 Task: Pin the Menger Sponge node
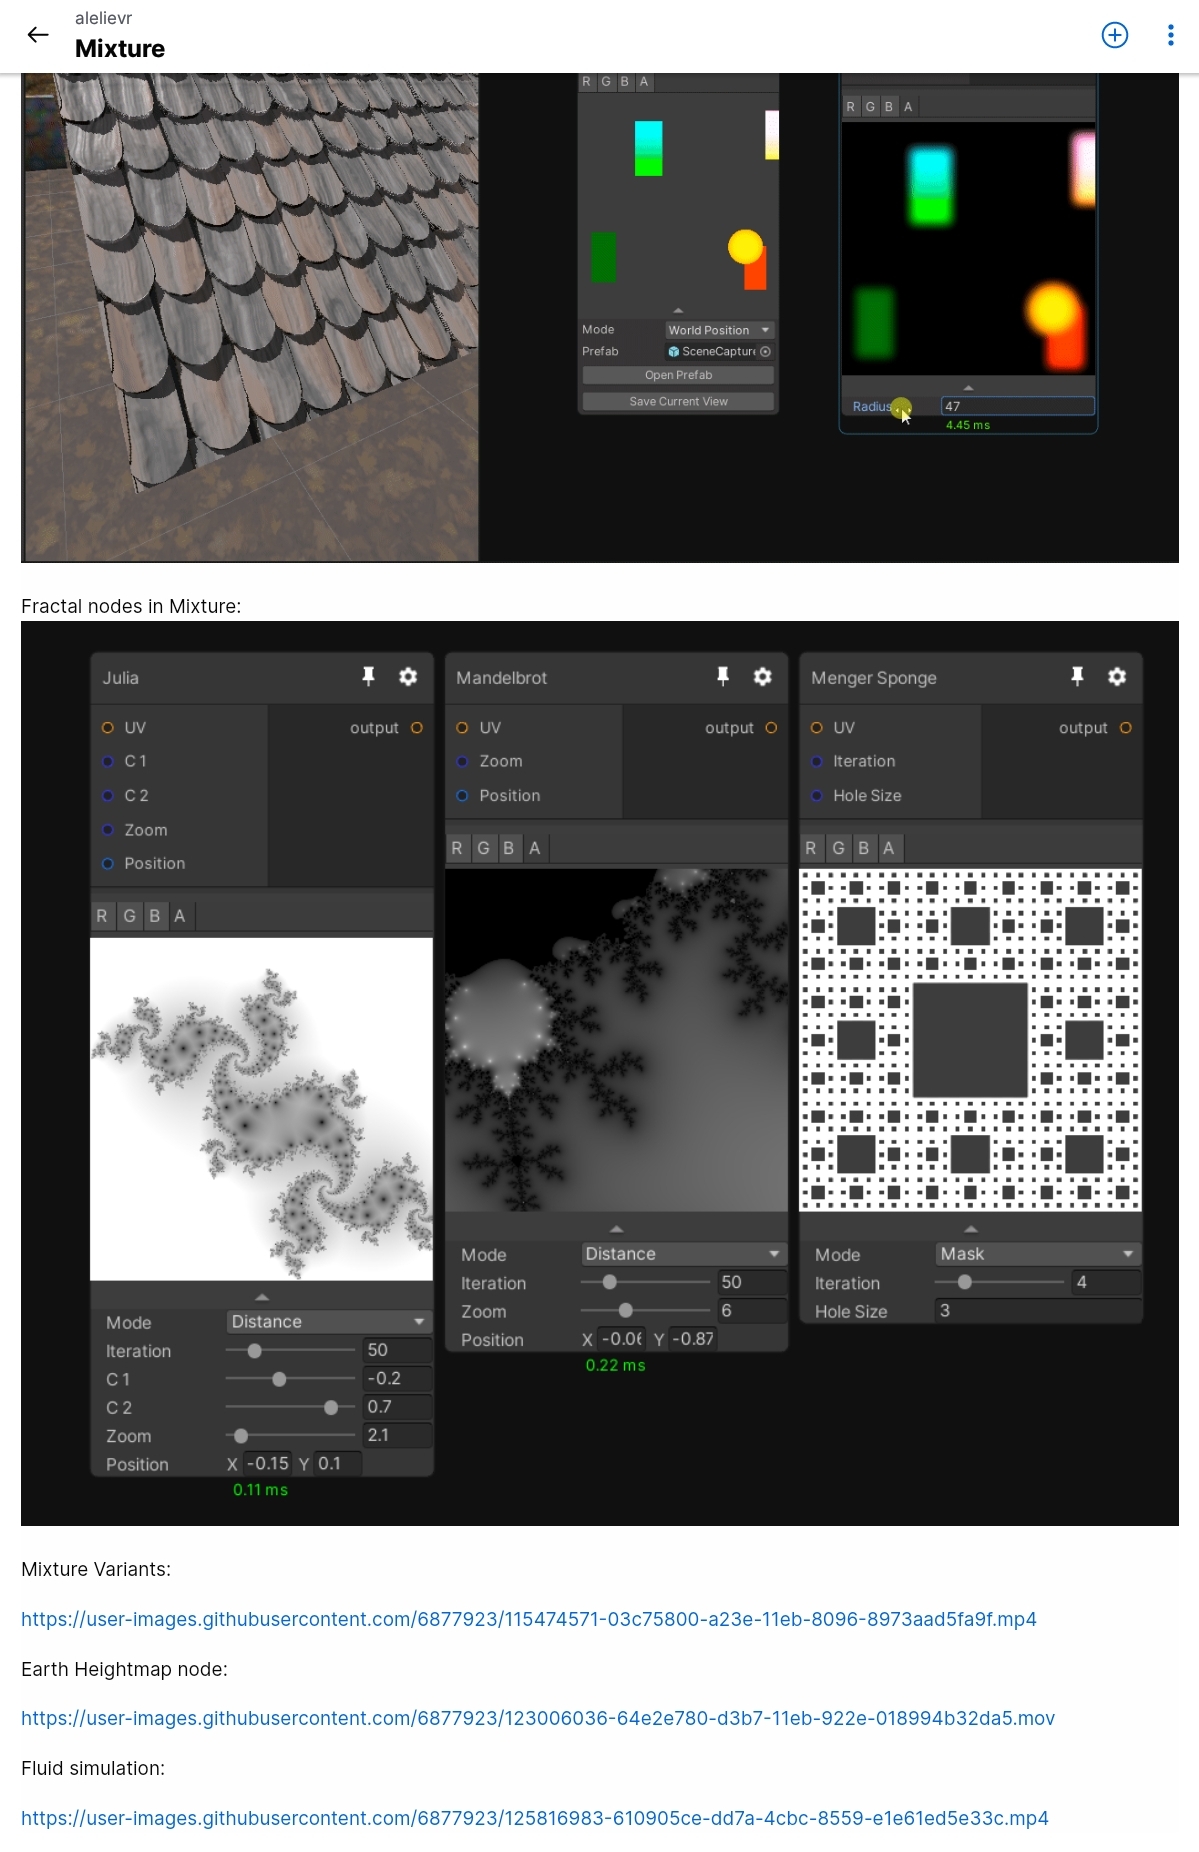coord(1077,677)
